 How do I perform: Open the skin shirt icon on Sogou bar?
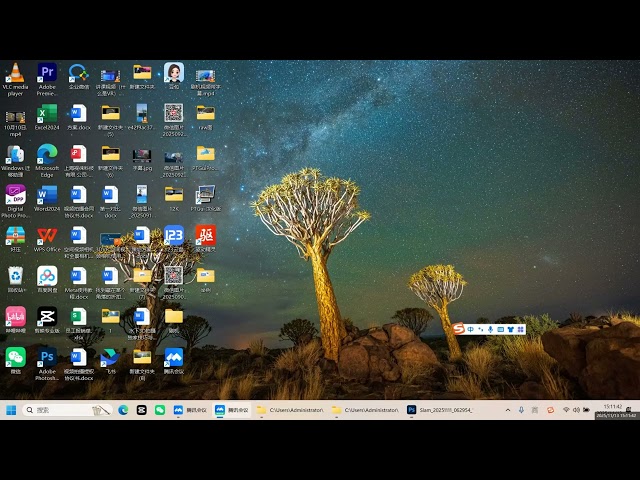click(511, 329)
